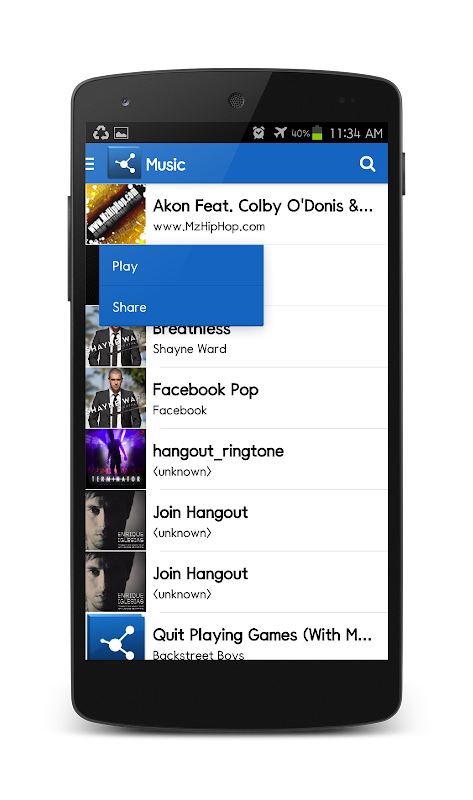
Task: Tap the Terminator album art thumbnail
Action: pos(115,459)
